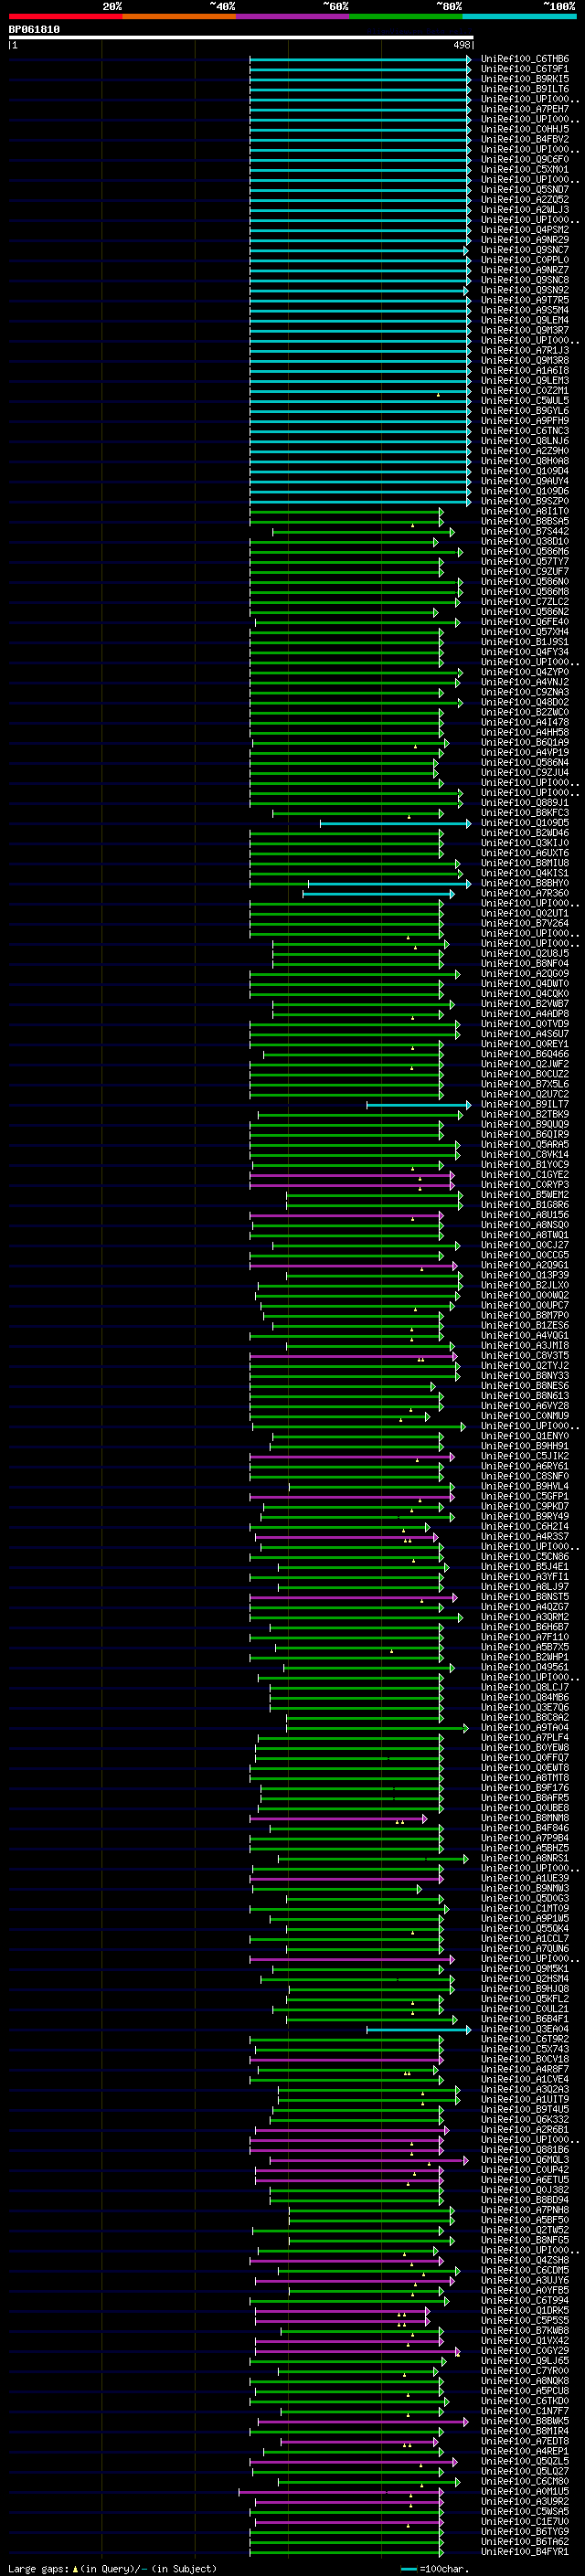Click hit label UniRef100_B0CUZ2

[x=525, y=1074]
